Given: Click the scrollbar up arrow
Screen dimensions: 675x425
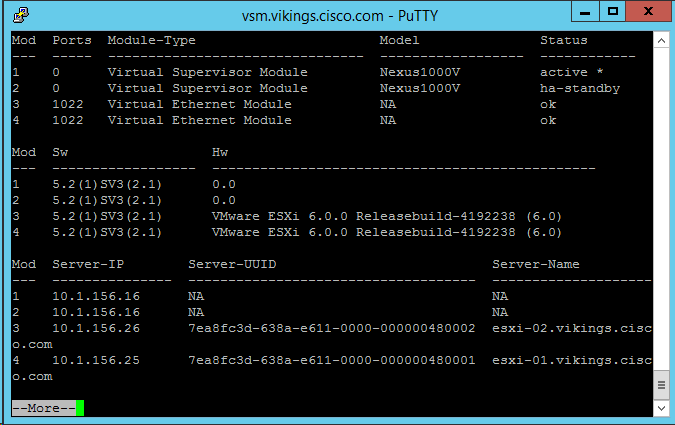Looking at the screenshot, I should pyautogui.click(x=661, y=41).
